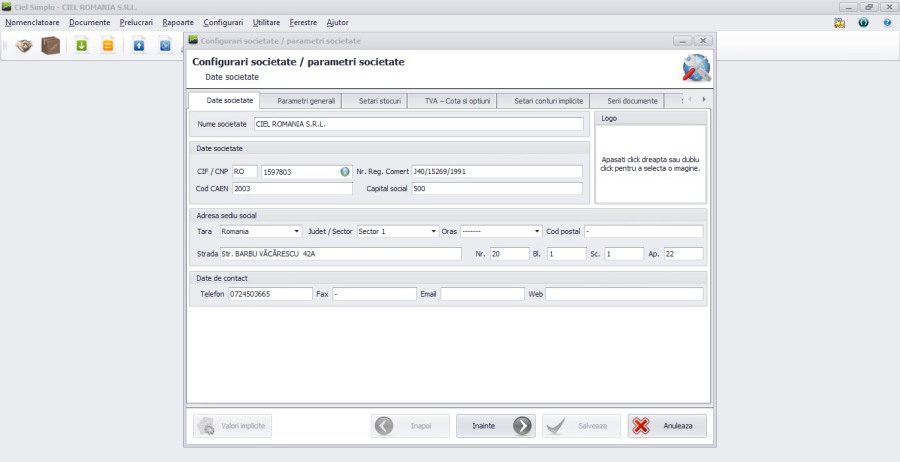The height and width of the screenshot is (462, 900).
Task: Open the Configurari menu
Action: coord(223,22)
